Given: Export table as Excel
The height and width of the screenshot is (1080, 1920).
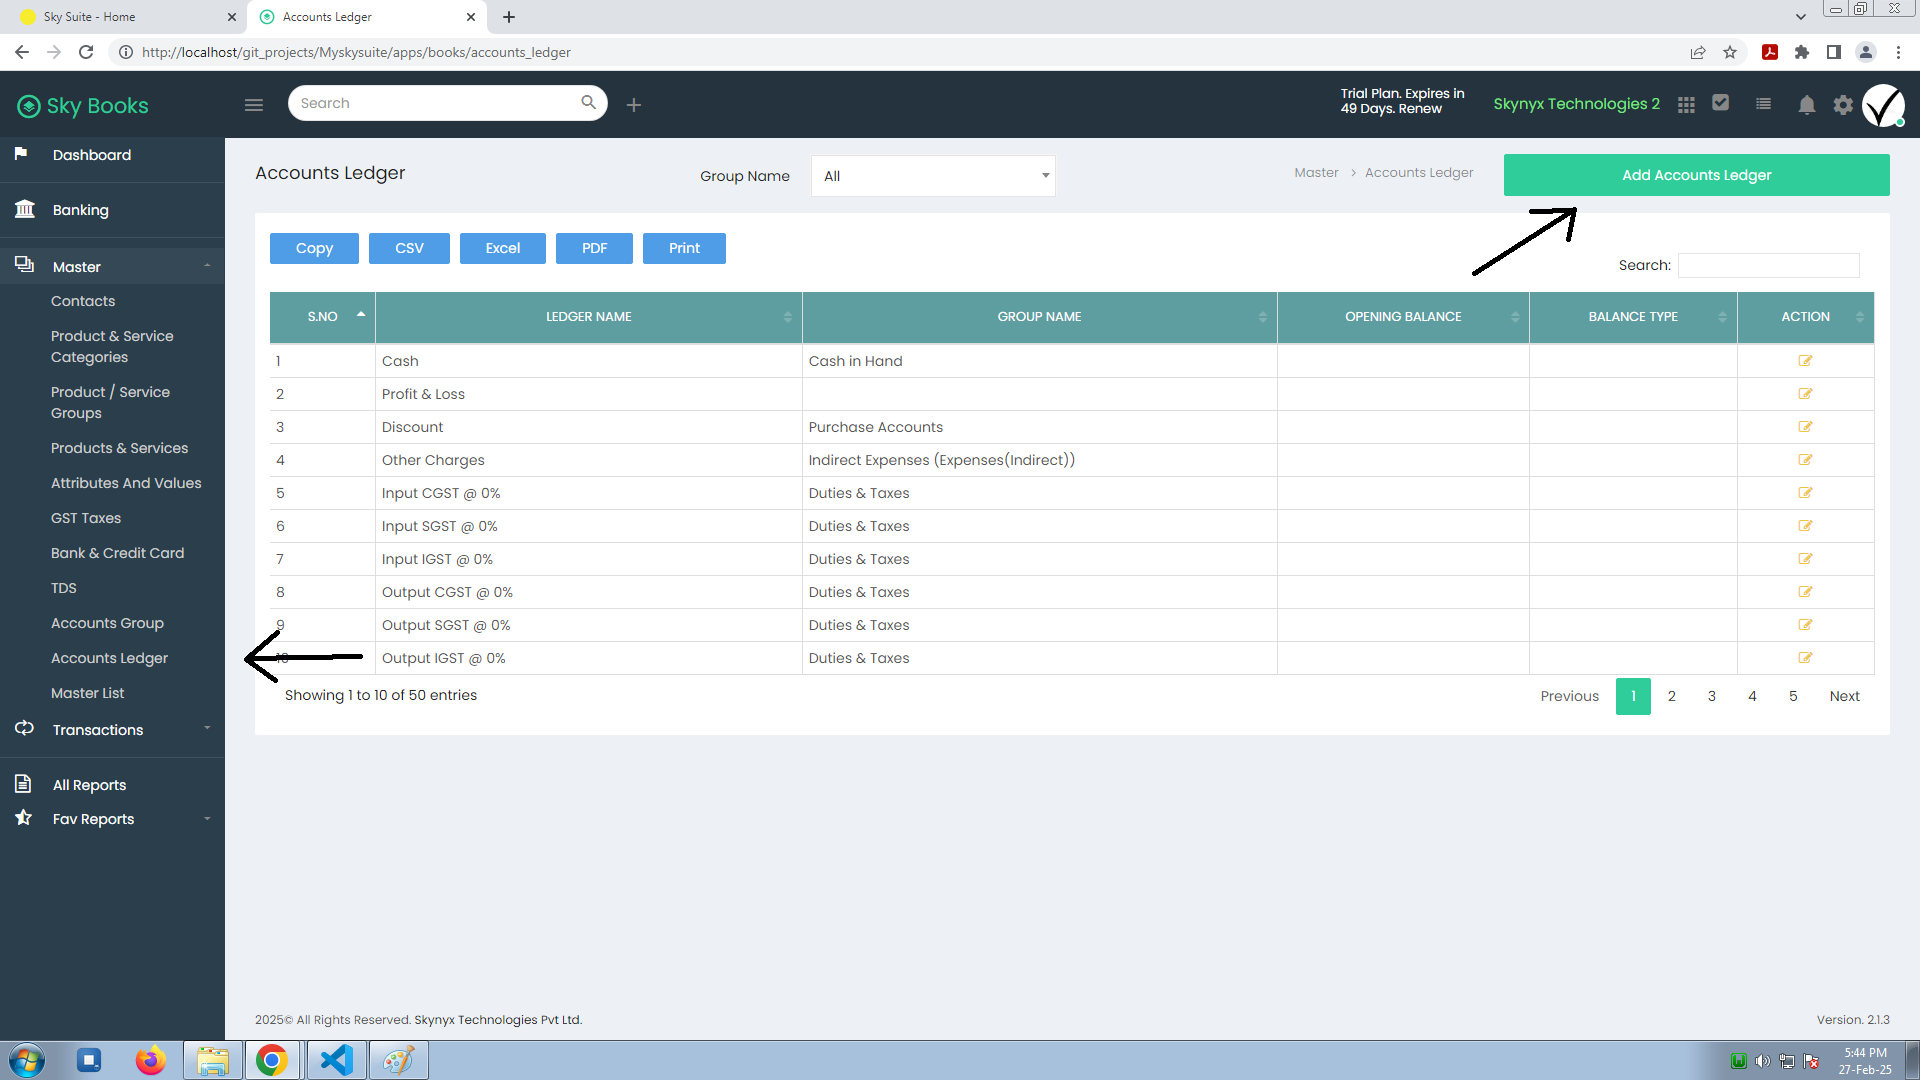Looking at the screenshot, I should pyautogui.click(x=503, y=248).
